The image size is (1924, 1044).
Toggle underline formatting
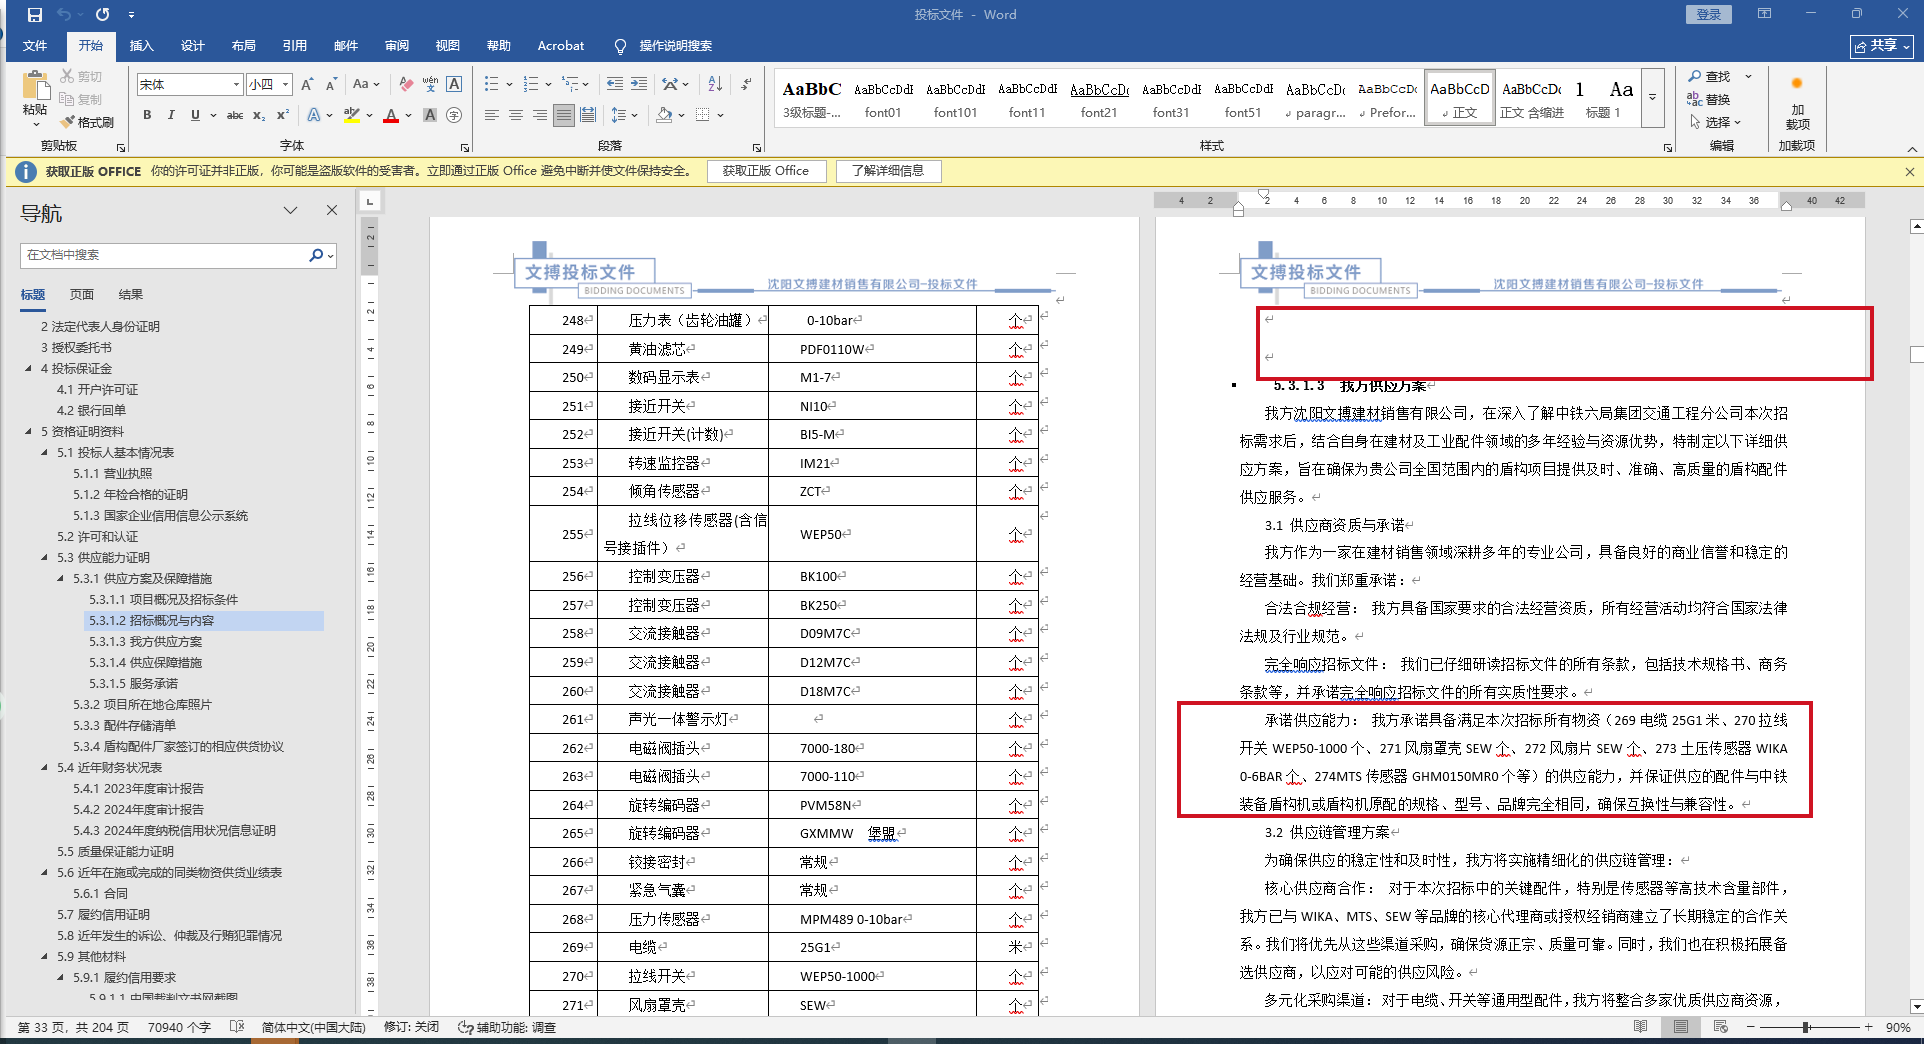click(x=195, y=115)
